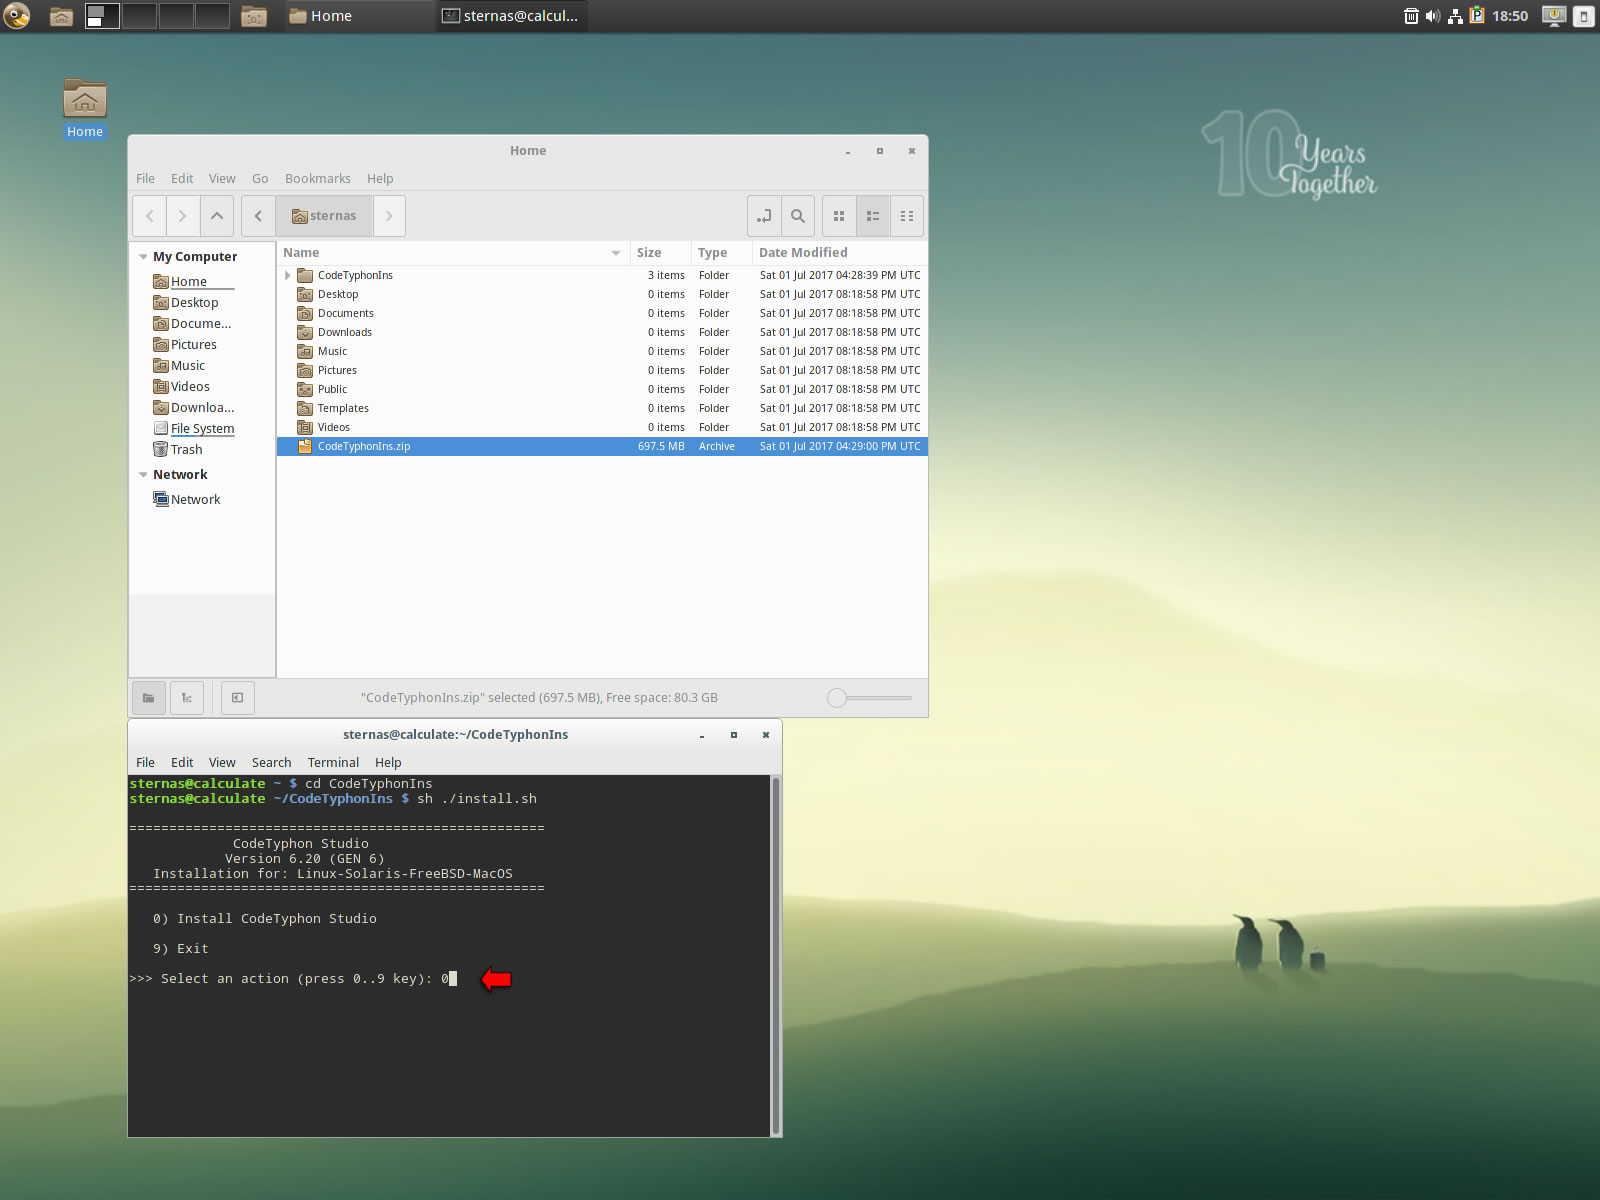This screenshot has height=1200, width=1600.
Task: Open the main application menu on panel
Action: pyautogui.click(x=17, y=16)
